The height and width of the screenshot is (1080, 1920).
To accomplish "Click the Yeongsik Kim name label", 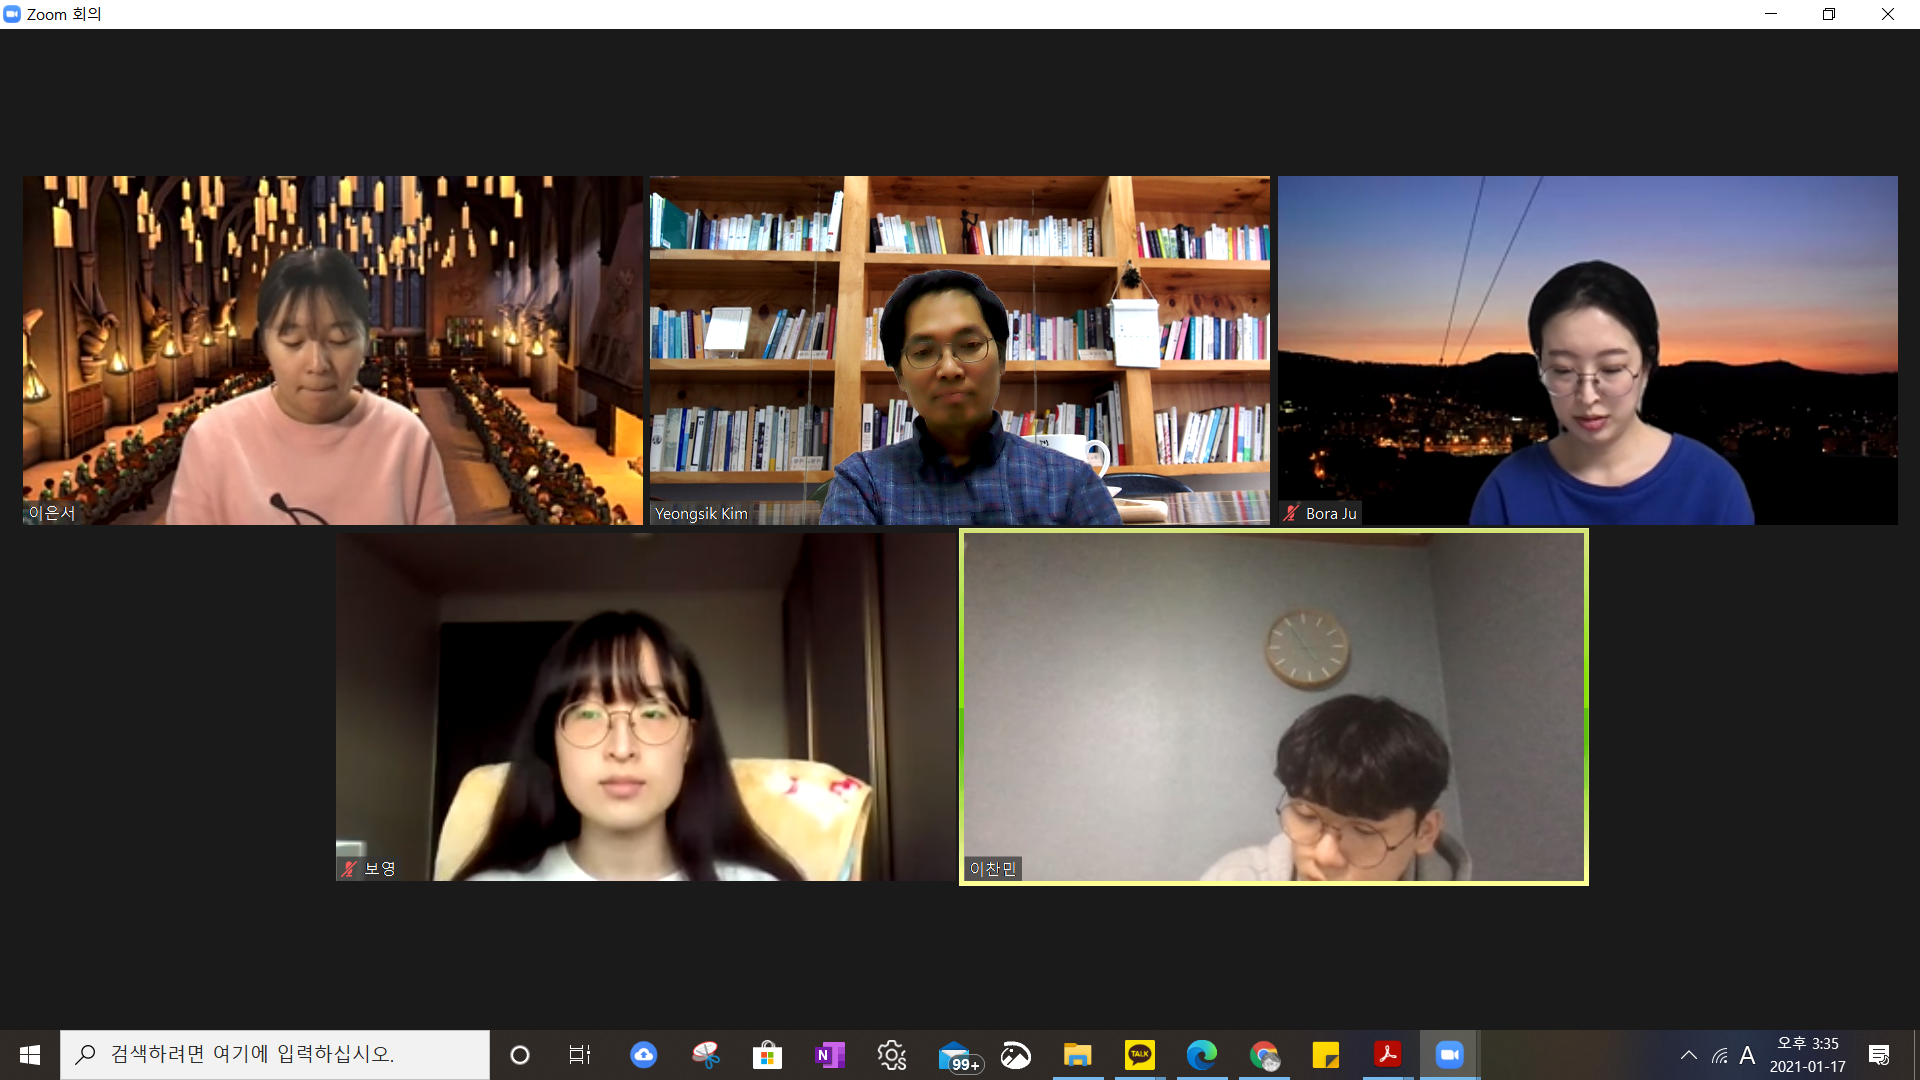I will (701, 513).
